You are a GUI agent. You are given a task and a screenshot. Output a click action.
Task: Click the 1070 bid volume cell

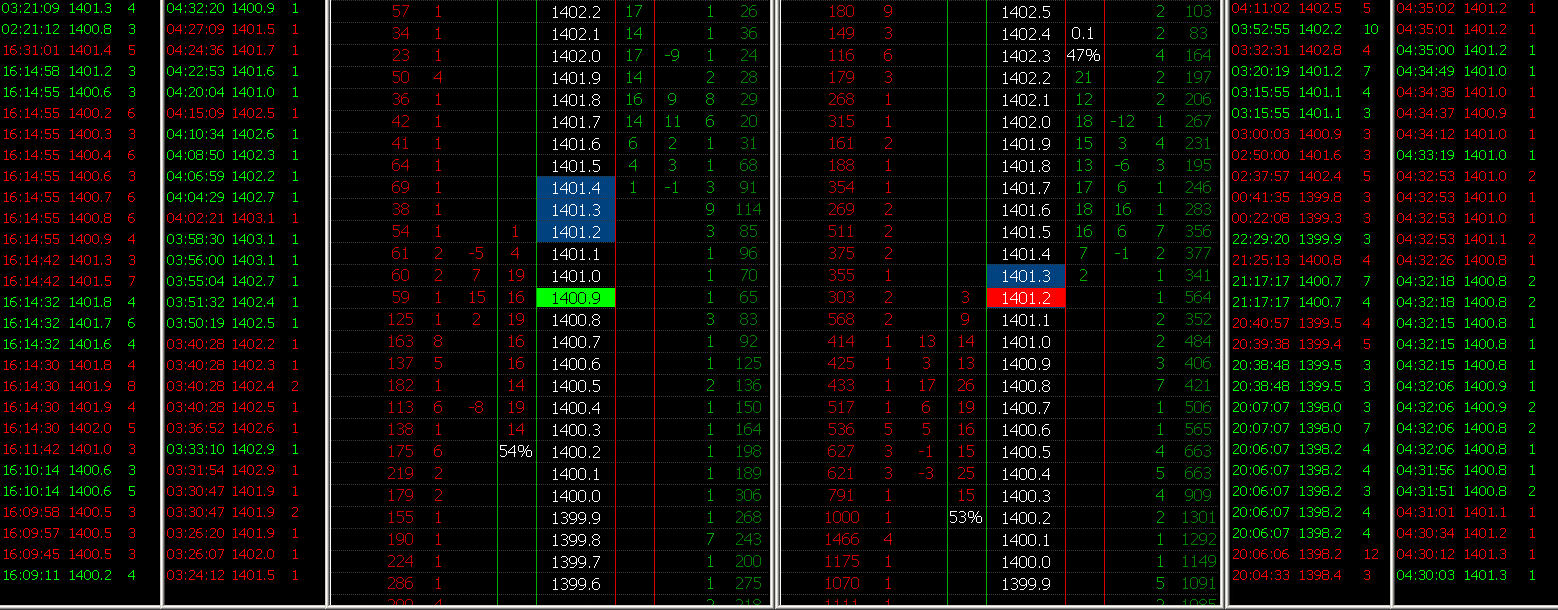(841, 583)
